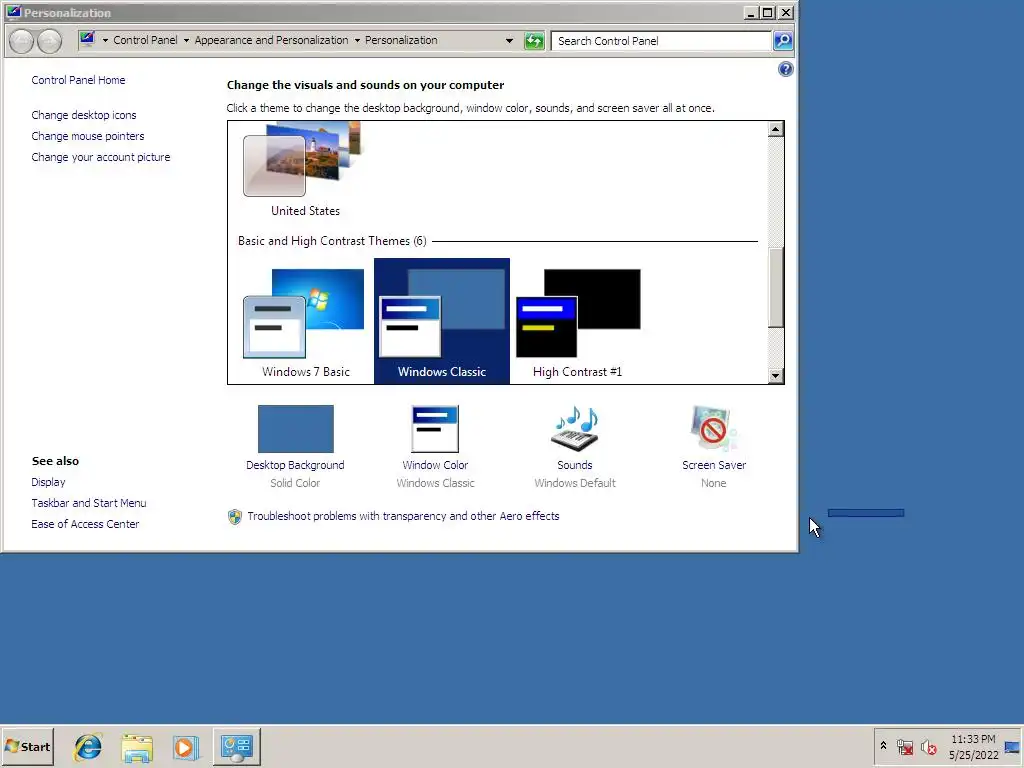Select the Windows Classic theme
1024x768 pixels.
click(x=441, y=321)
